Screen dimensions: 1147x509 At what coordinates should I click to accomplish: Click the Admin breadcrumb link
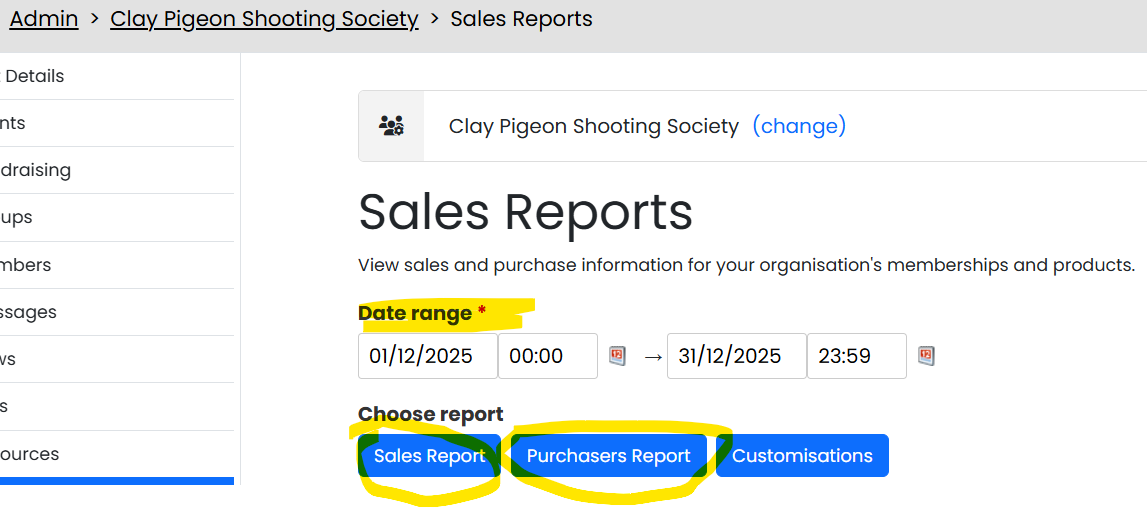(44, 19)
